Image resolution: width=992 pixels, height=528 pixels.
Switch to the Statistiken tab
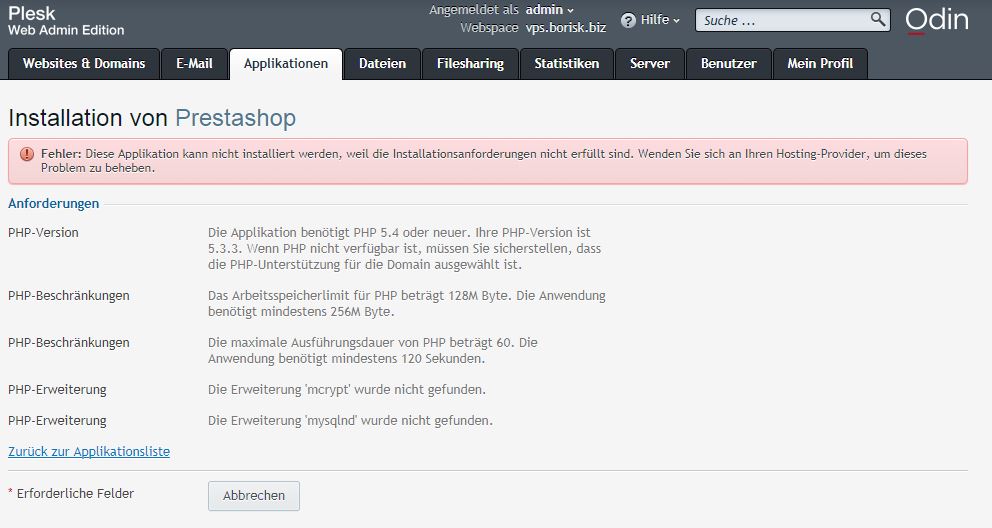click(566, 64)
